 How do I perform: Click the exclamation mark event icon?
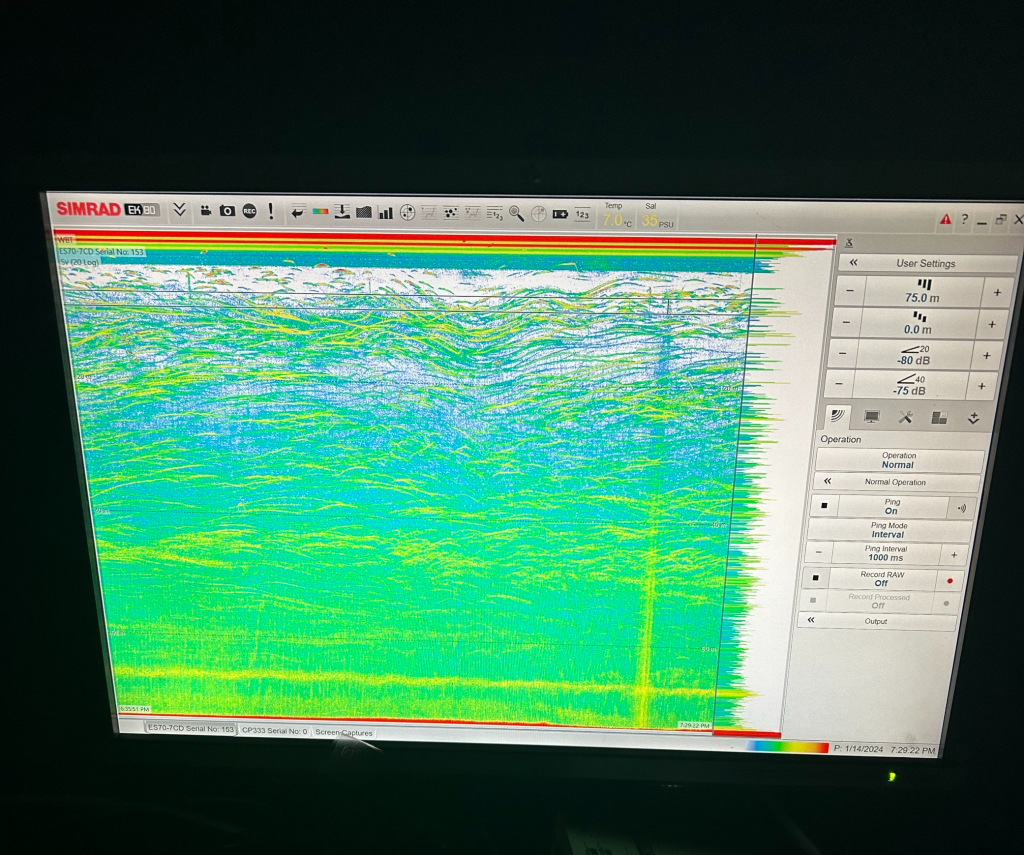pos(270,211)
